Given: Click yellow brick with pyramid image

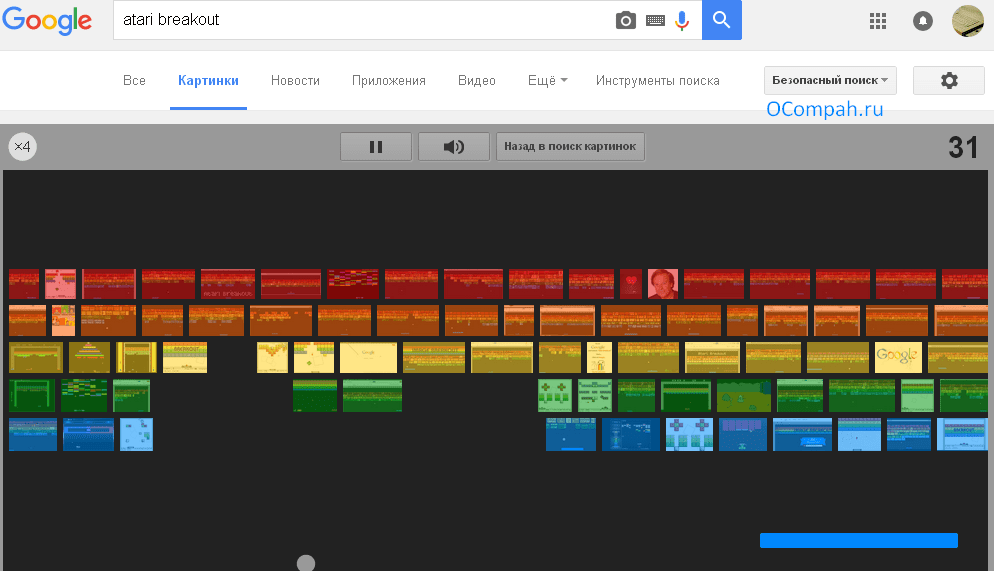Looking at the screenshot, I should 89,357.
